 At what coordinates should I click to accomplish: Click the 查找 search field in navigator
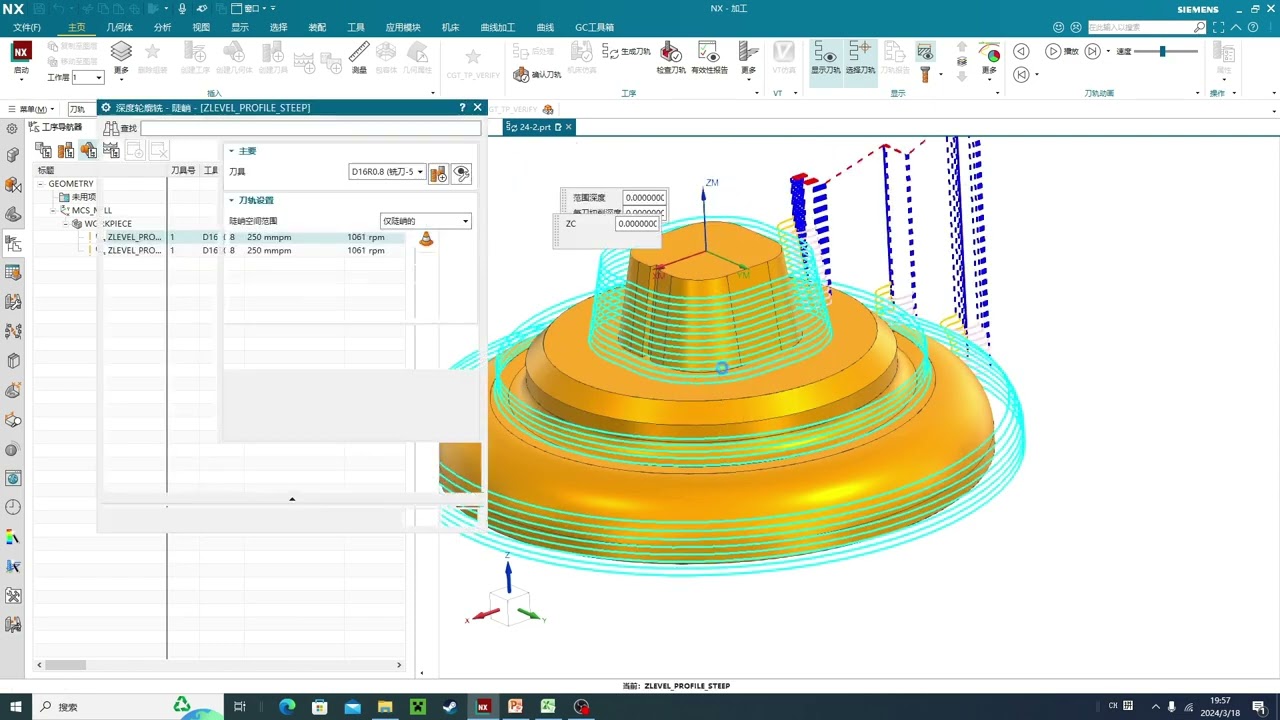coord(310,128)
